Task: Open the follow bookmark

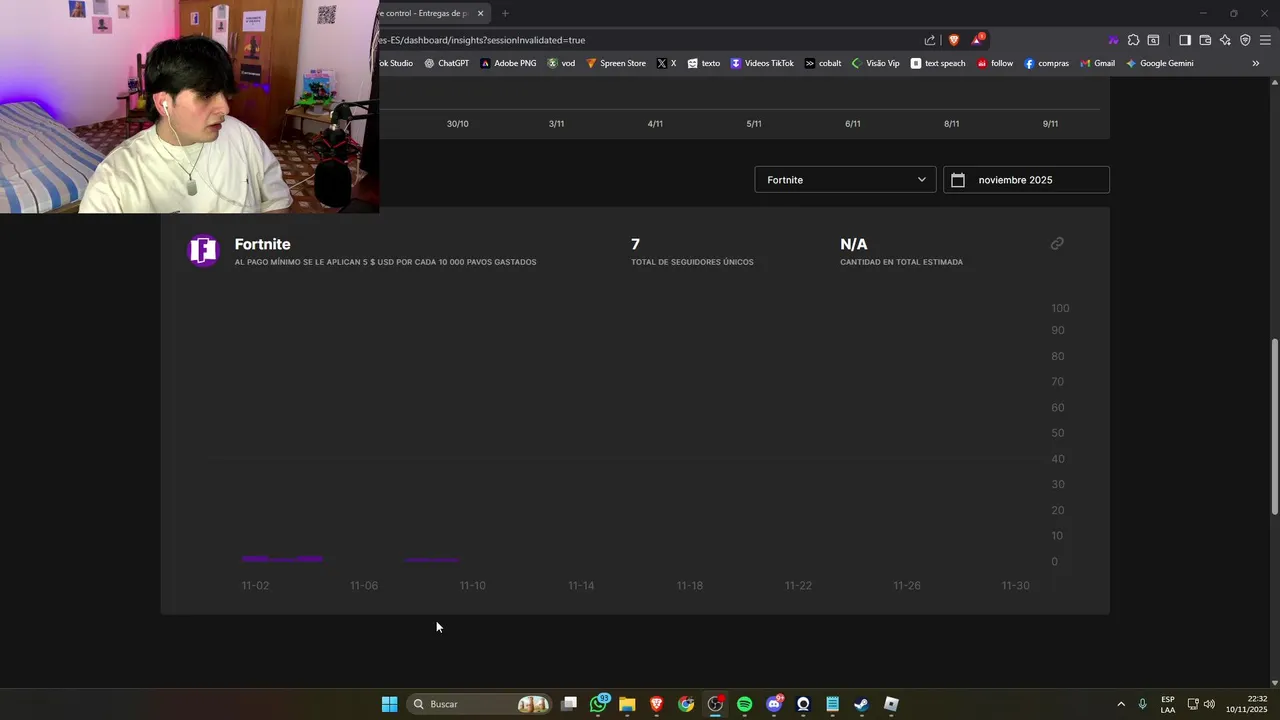Action: tap(995, 63)
